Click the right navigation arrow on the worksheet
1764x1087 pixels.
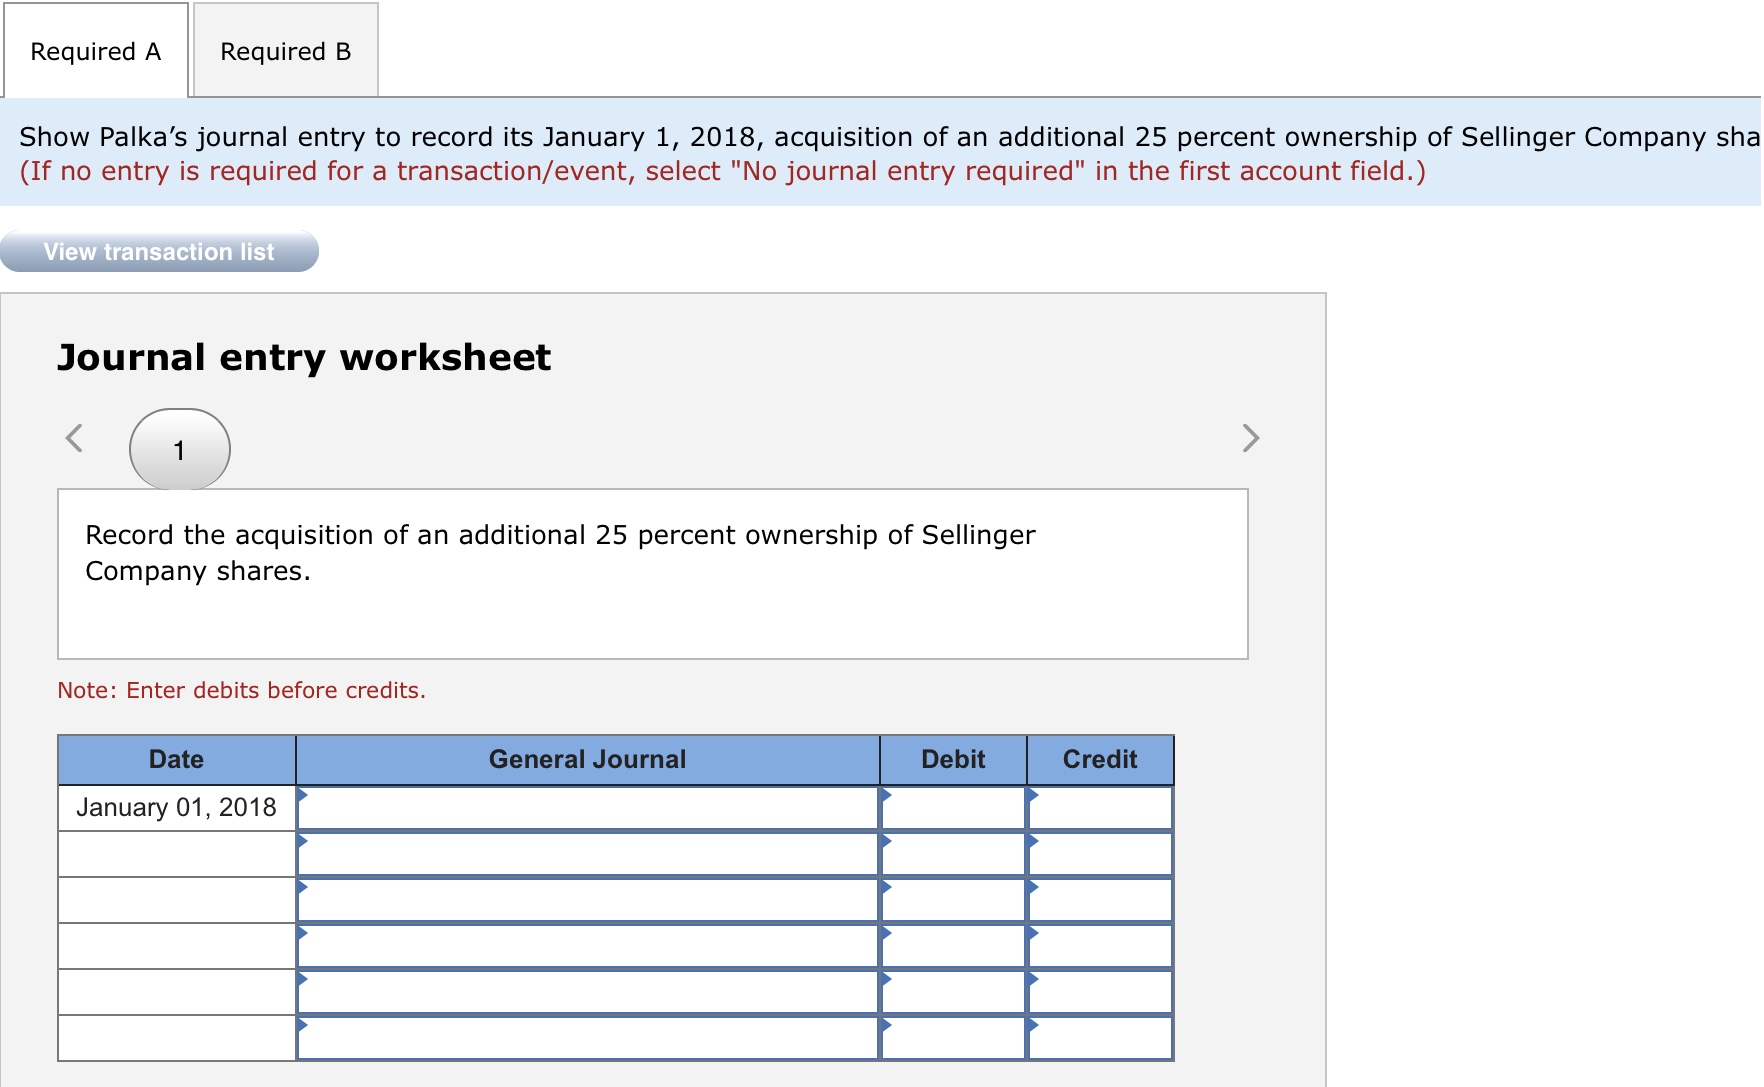coord(1249,438)
